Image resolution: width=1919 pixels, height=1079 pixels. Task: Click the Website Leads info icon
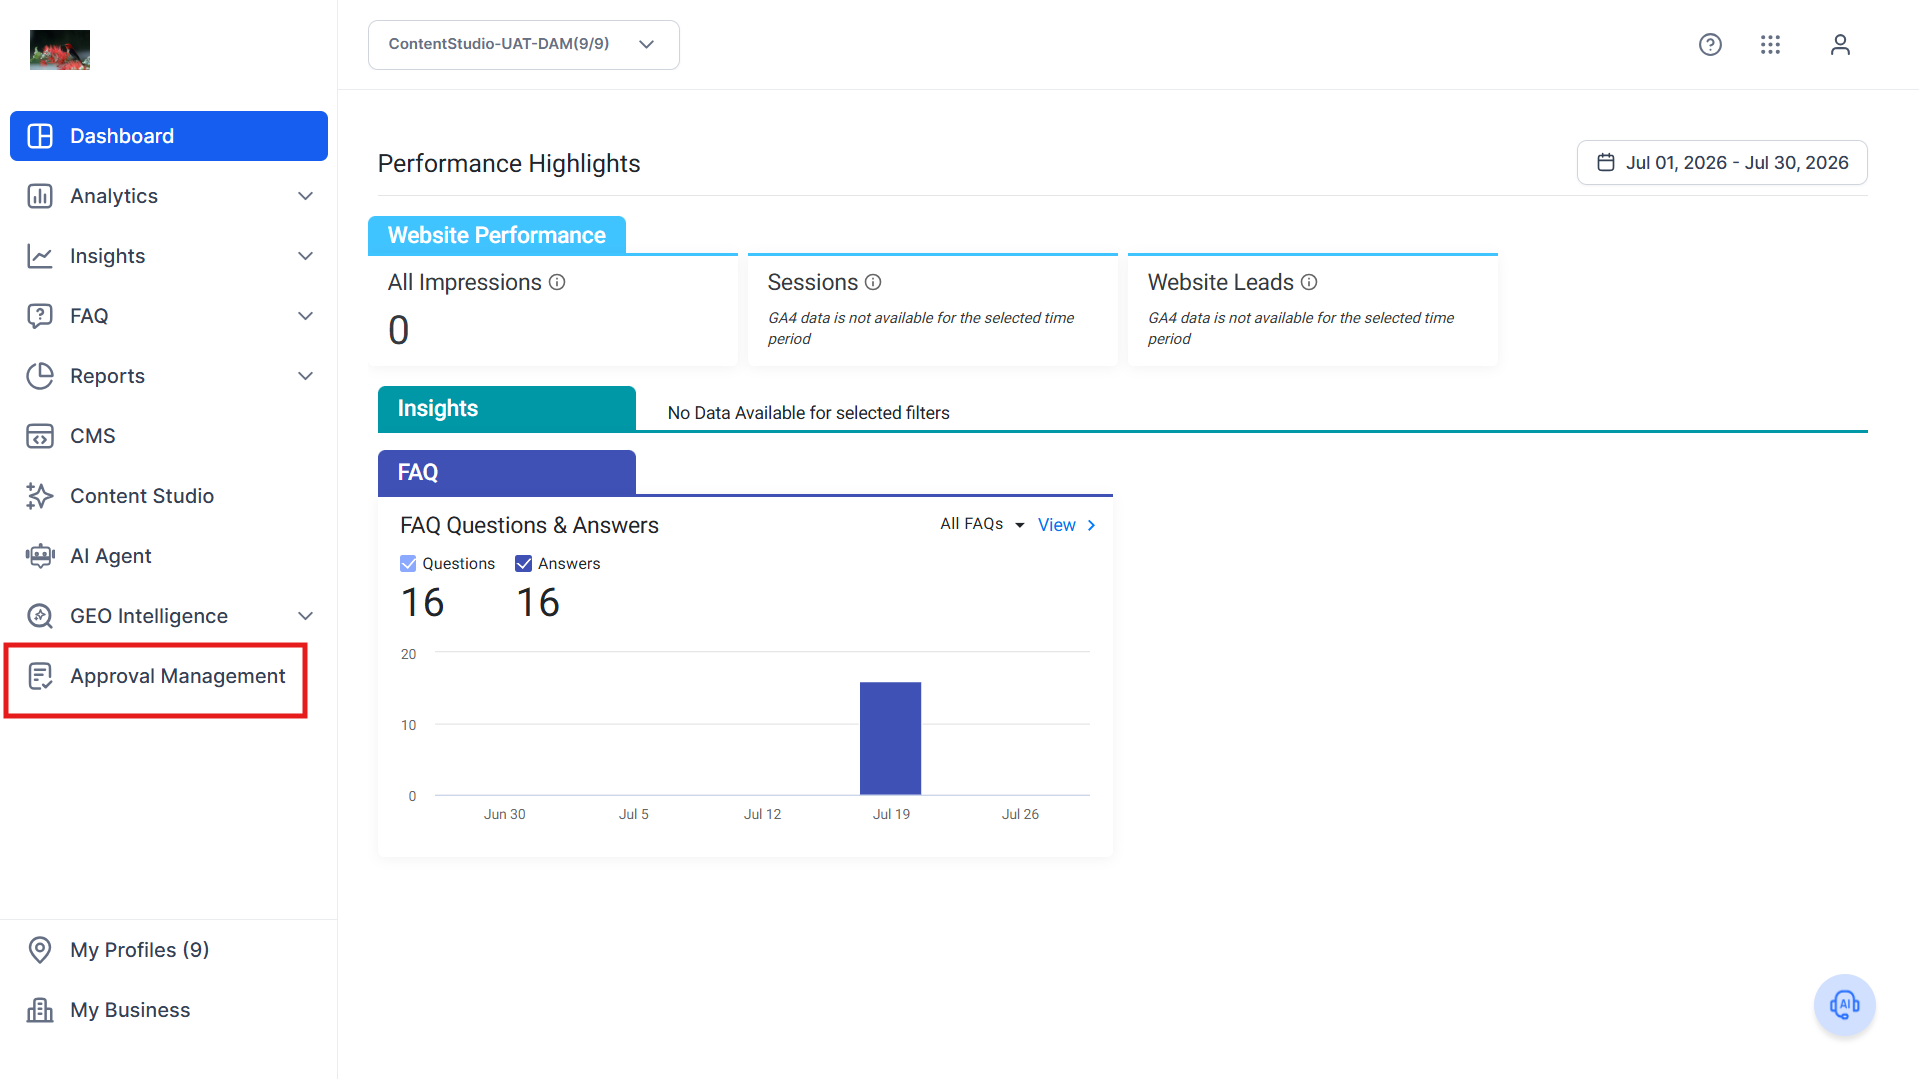[x=1309, y=282]
